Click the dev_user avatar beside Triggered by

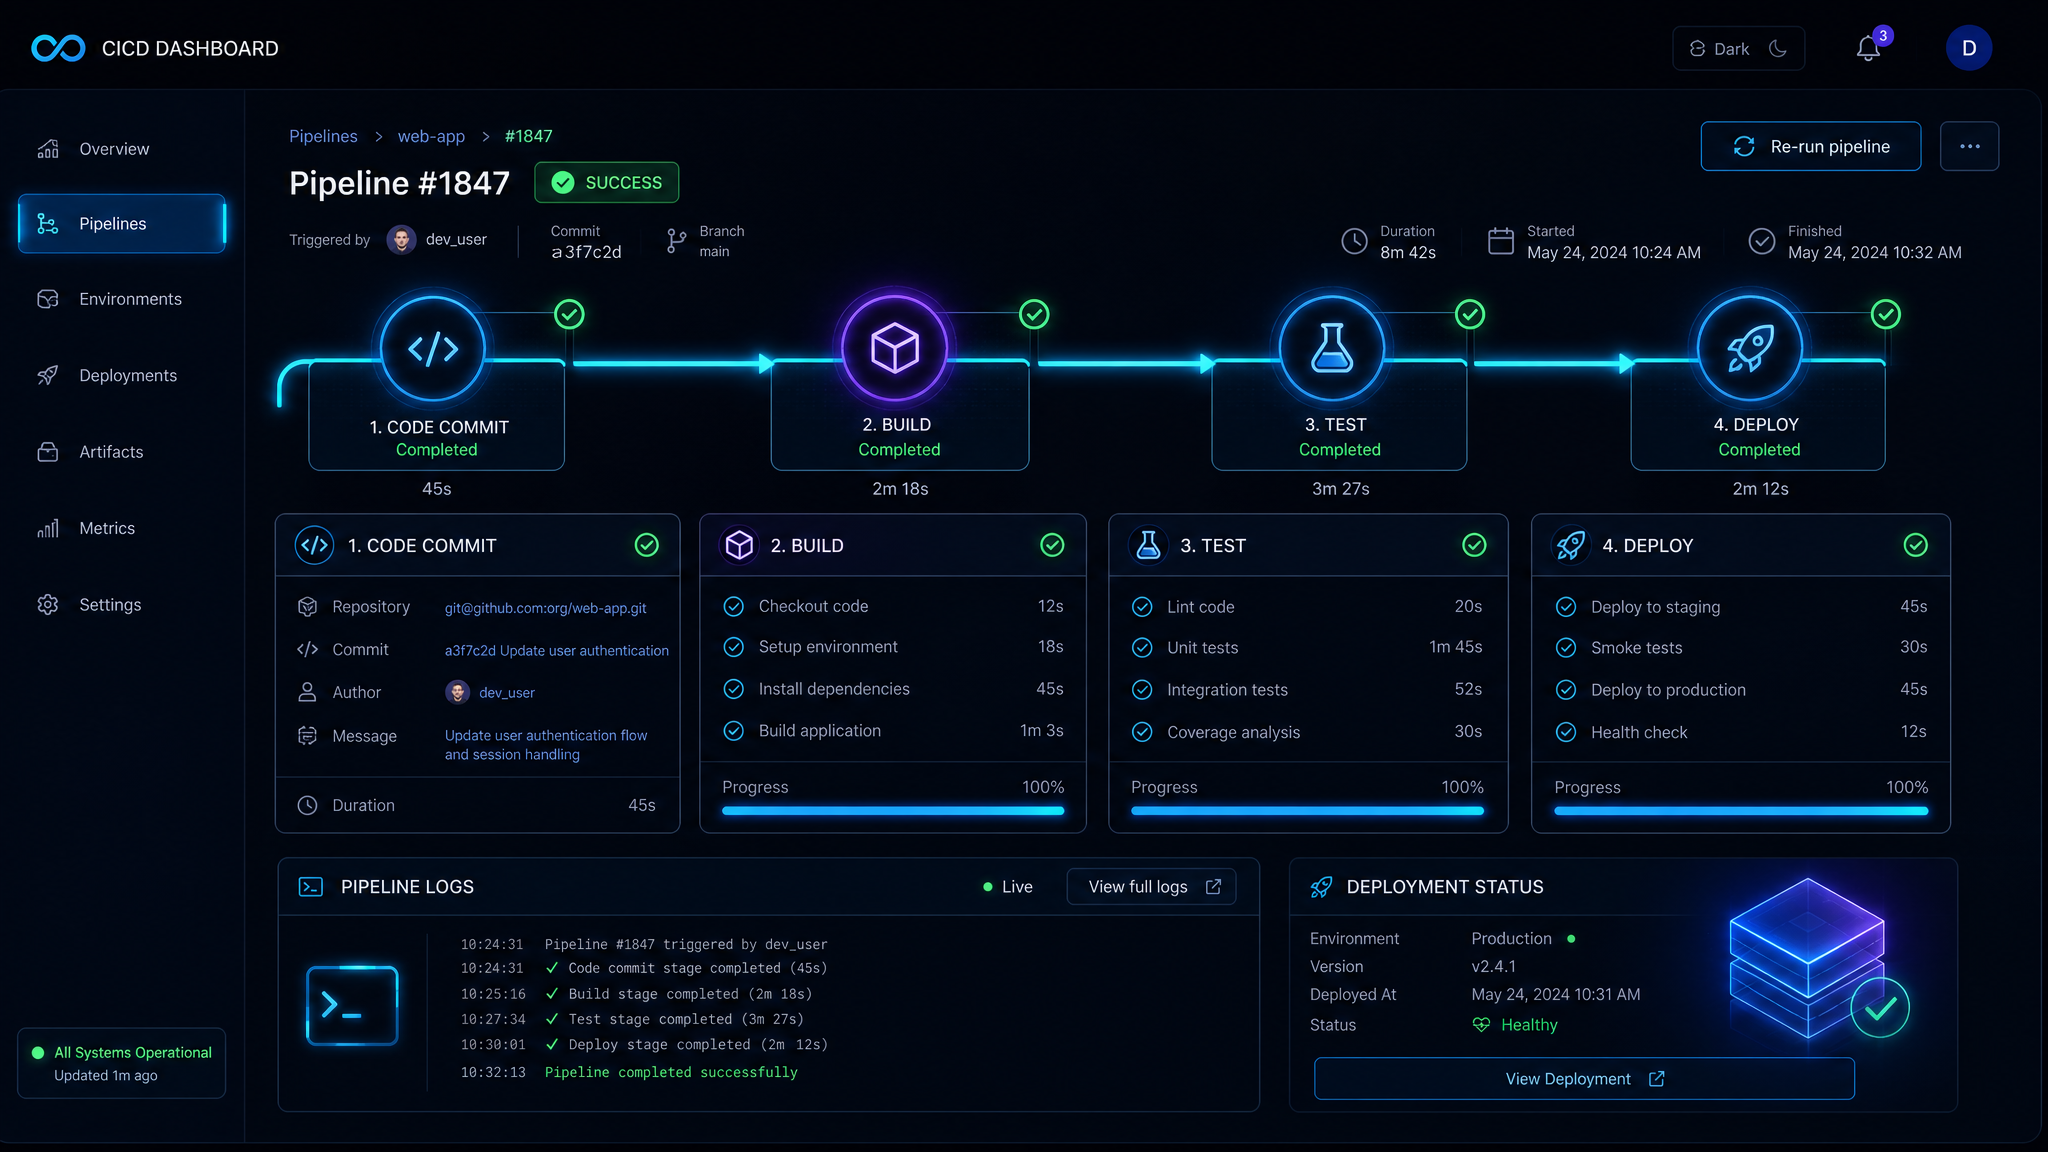pyautogui.click(x=401, y=240)
